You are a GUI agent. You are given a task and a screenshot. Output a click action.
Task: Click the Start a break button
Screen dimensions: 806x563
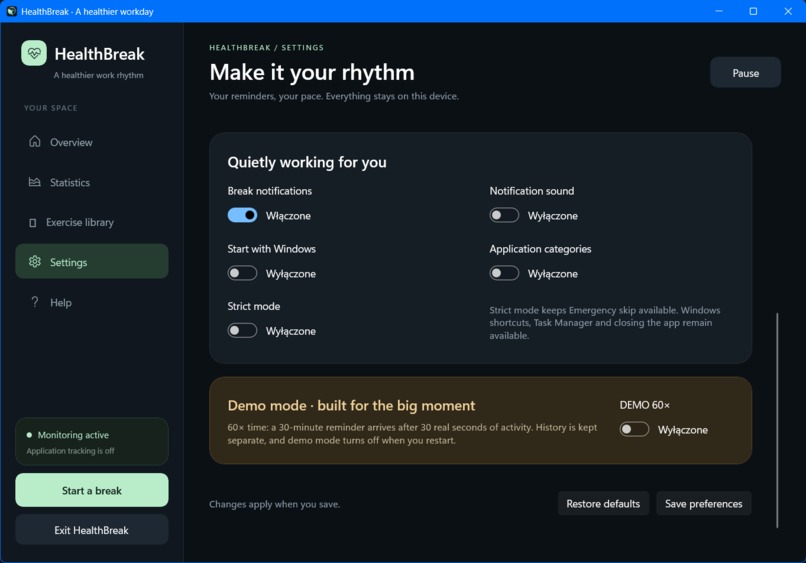pos(92,490)
